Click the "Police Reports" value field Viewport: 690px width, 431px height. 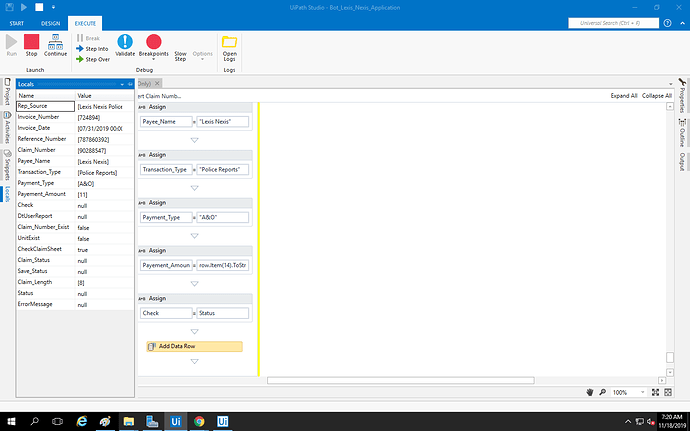[x=222, y=169]
